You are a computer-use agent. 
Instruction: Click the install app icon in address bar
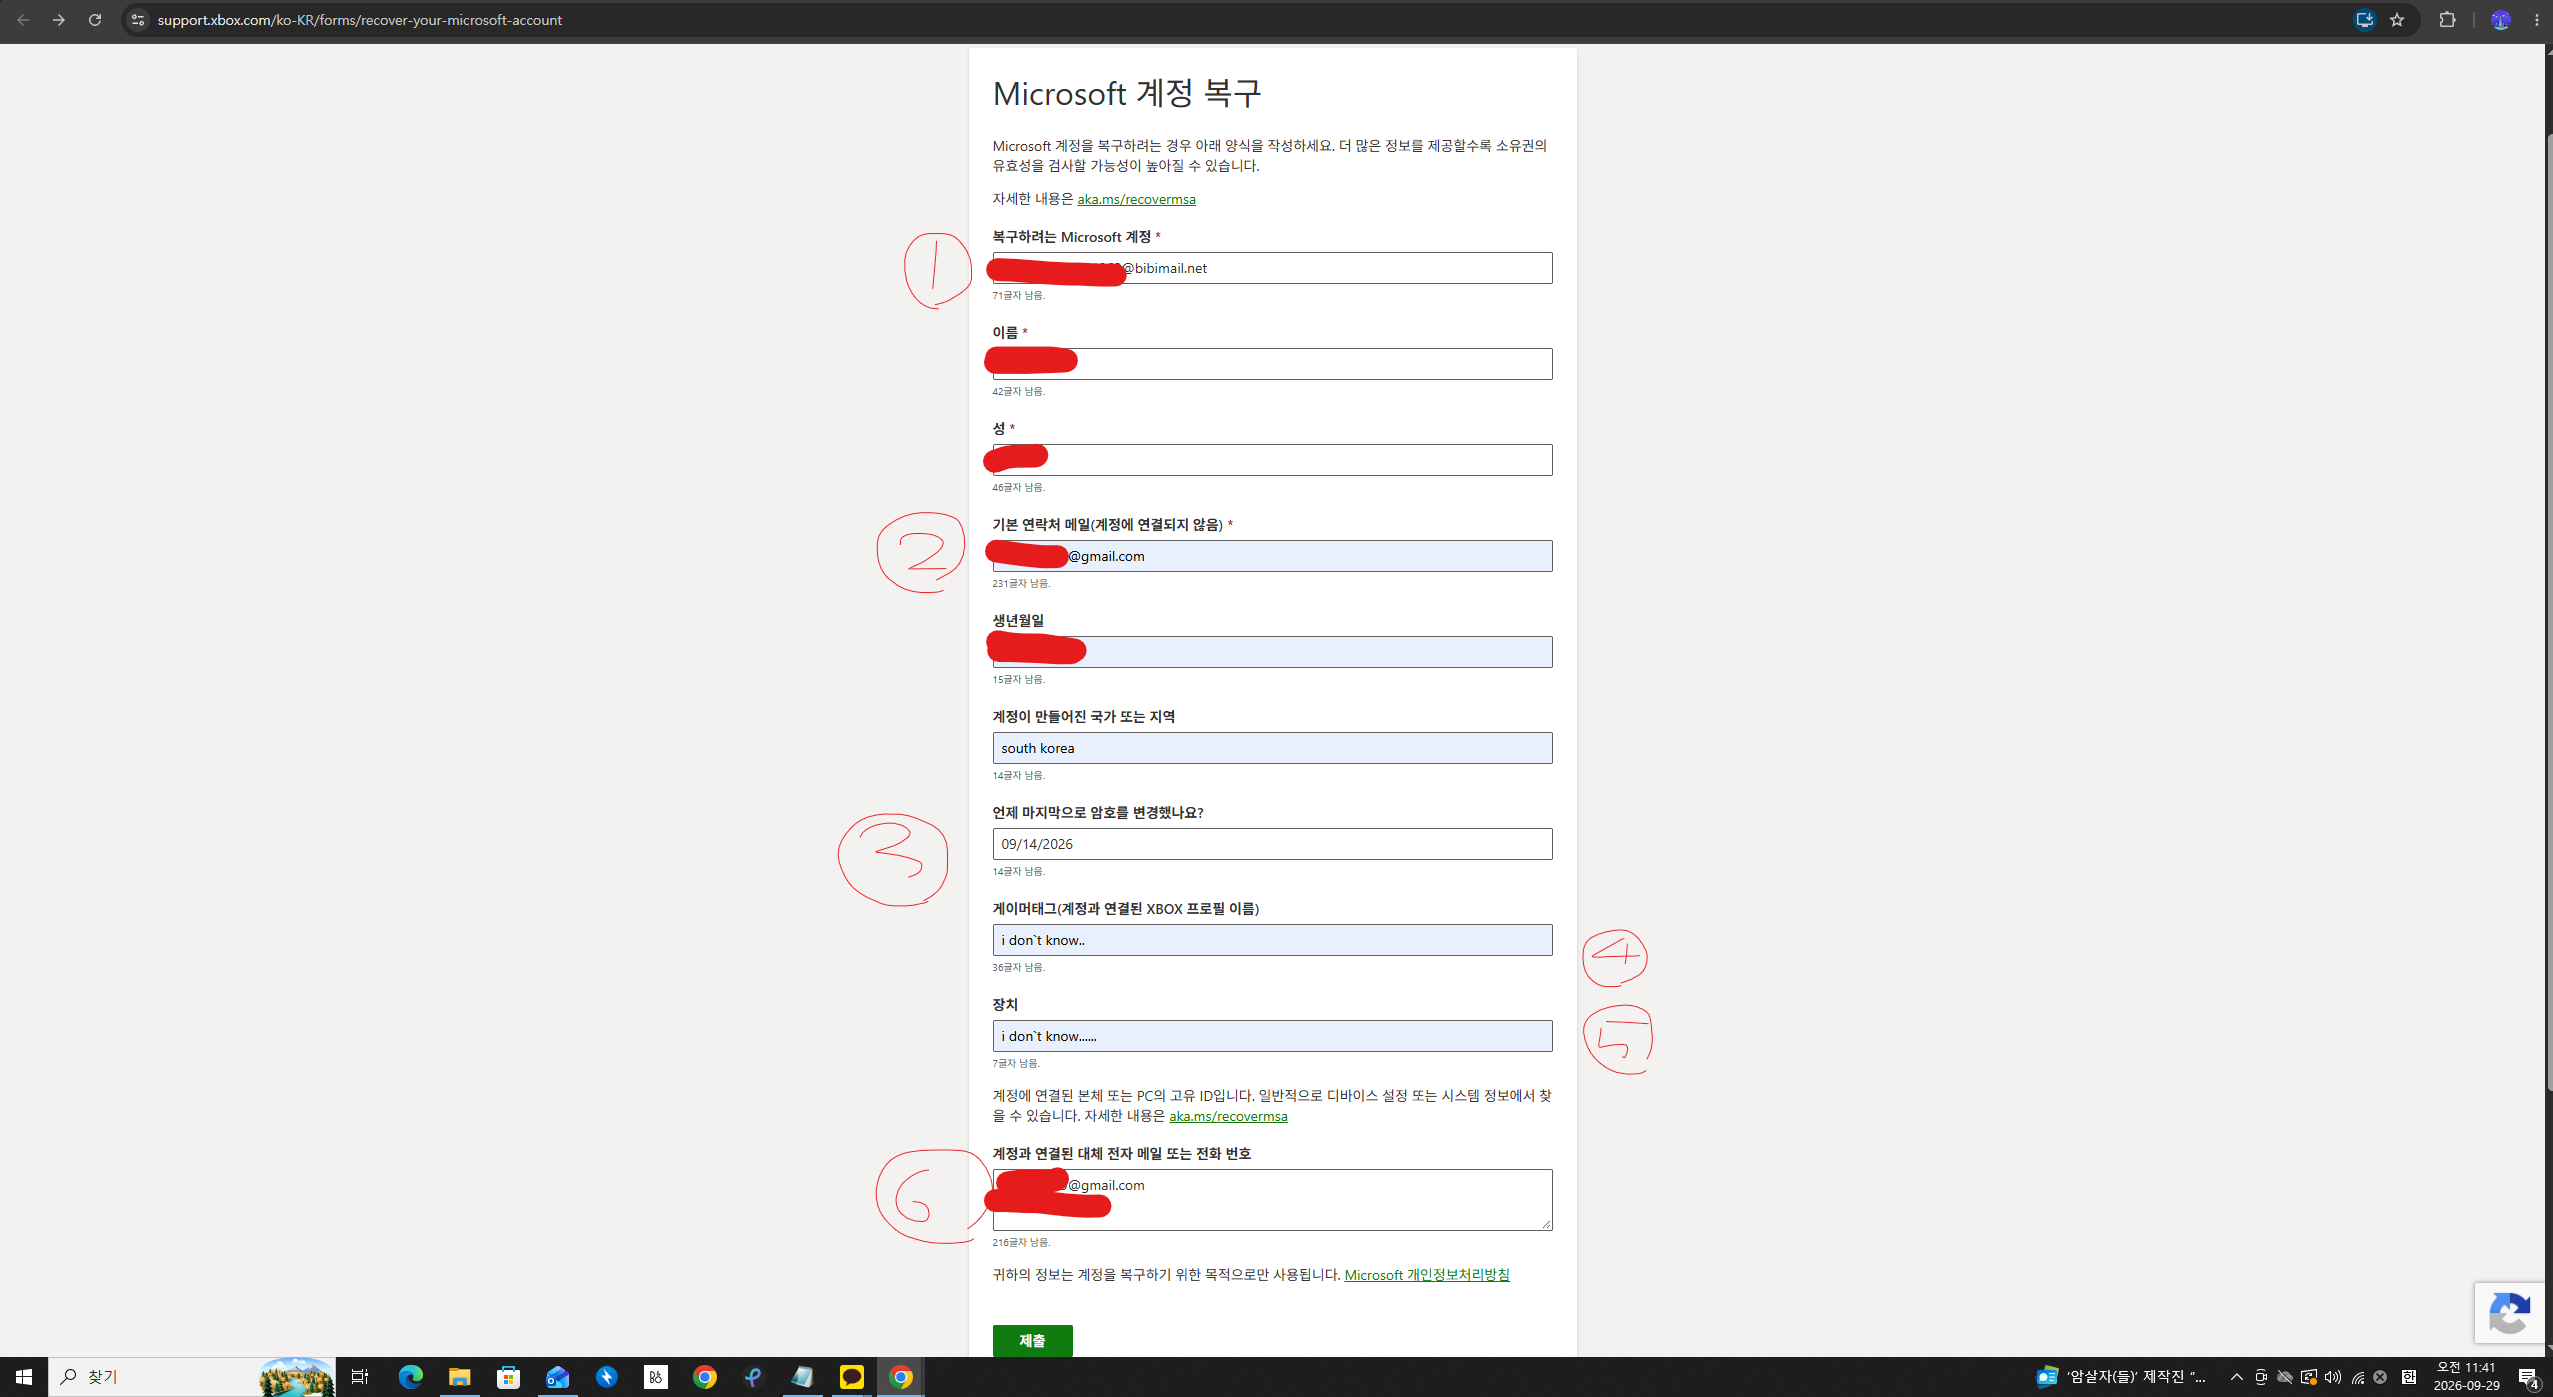tap(2364, 20)
